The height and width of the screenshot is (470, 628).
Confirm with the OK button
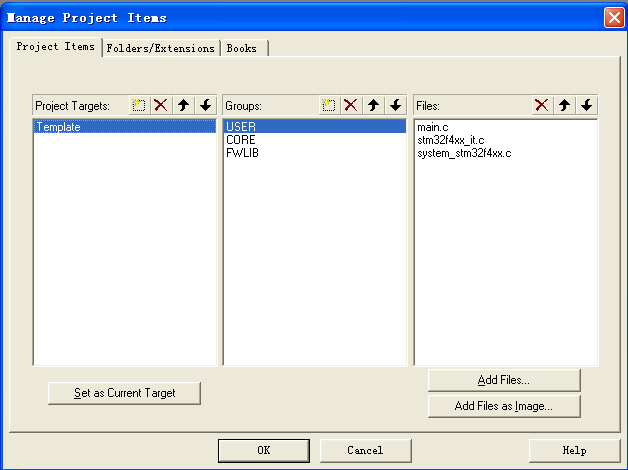tap(264, 450)
